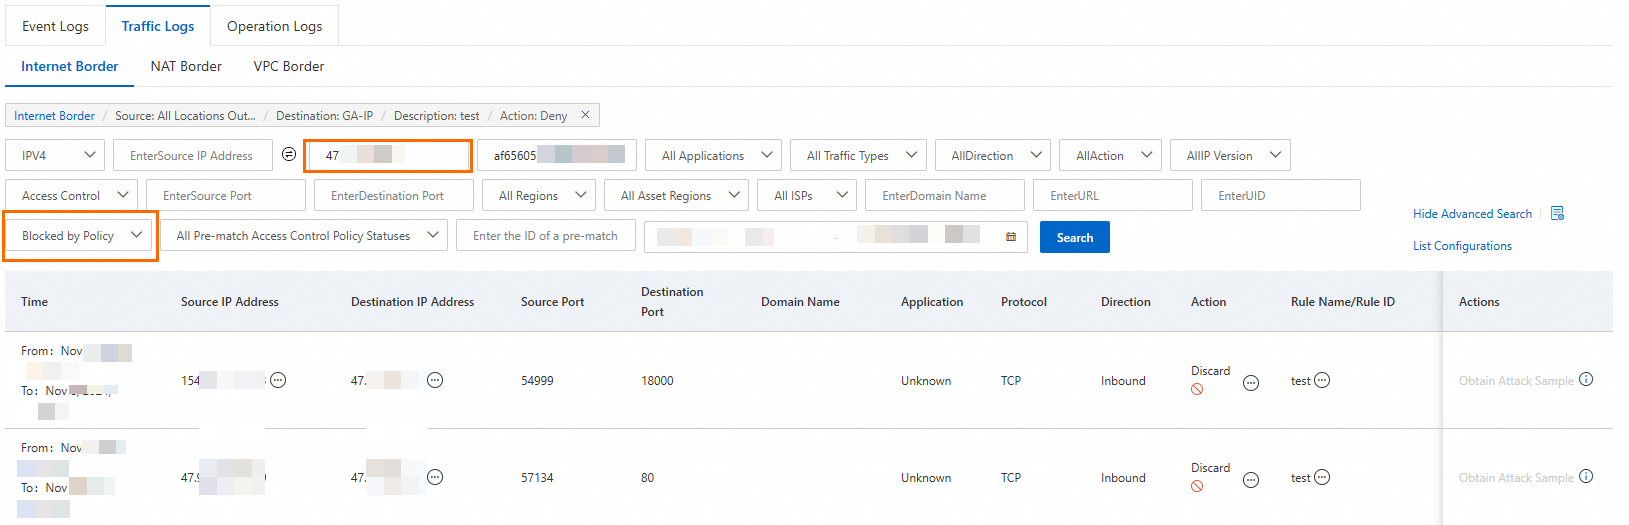
Task: Click Obtain Attack Sample in second row
Action: point(1516,477)
